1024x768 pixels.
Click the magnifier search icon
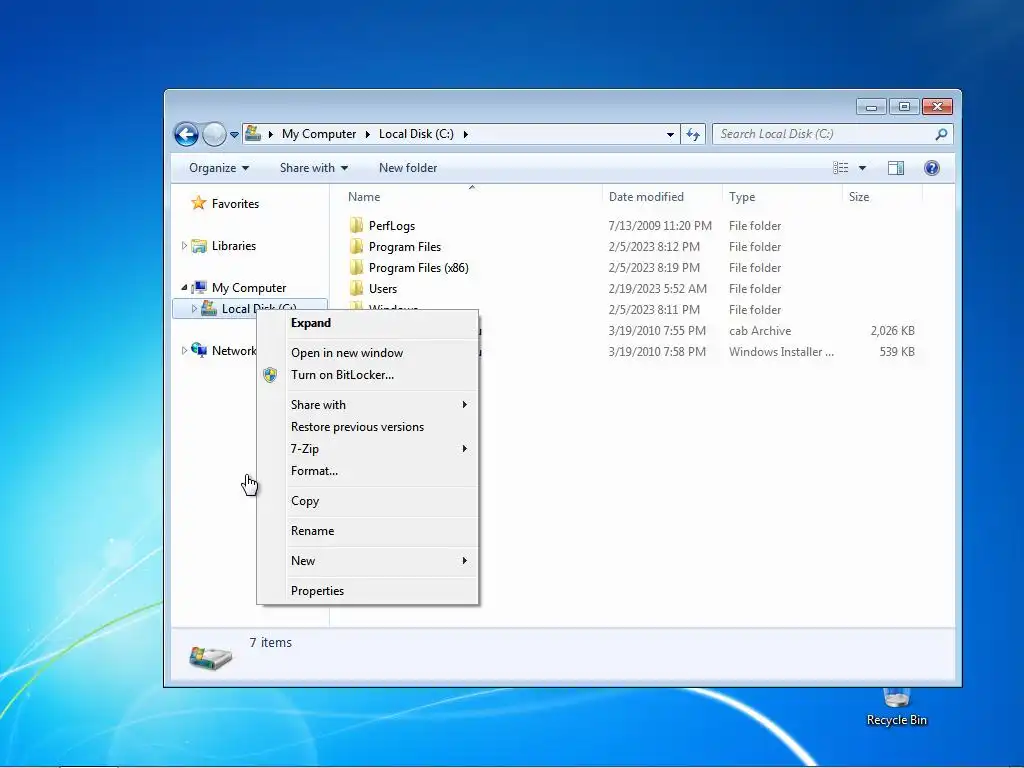[941, 134]
